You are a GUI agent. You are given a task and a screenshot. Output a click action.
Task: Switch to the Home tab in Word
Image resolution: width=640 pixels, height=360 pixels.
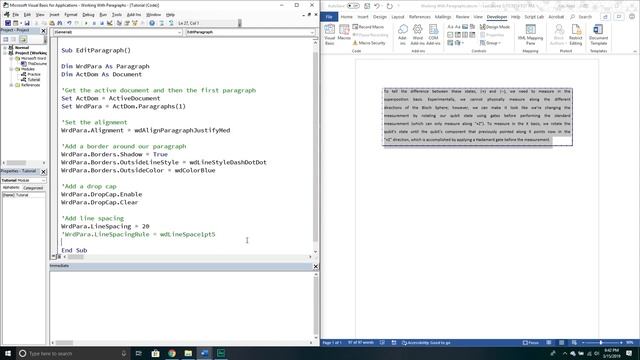pyautogui.click(x=347, y=17)
